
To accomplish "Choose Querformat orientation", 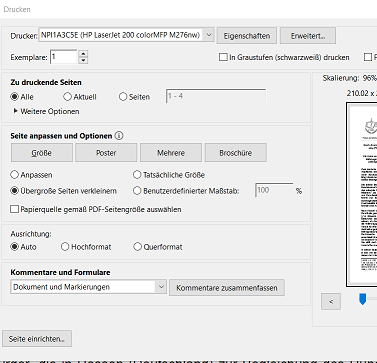I will pyautogui.click(x=137, y=247).
